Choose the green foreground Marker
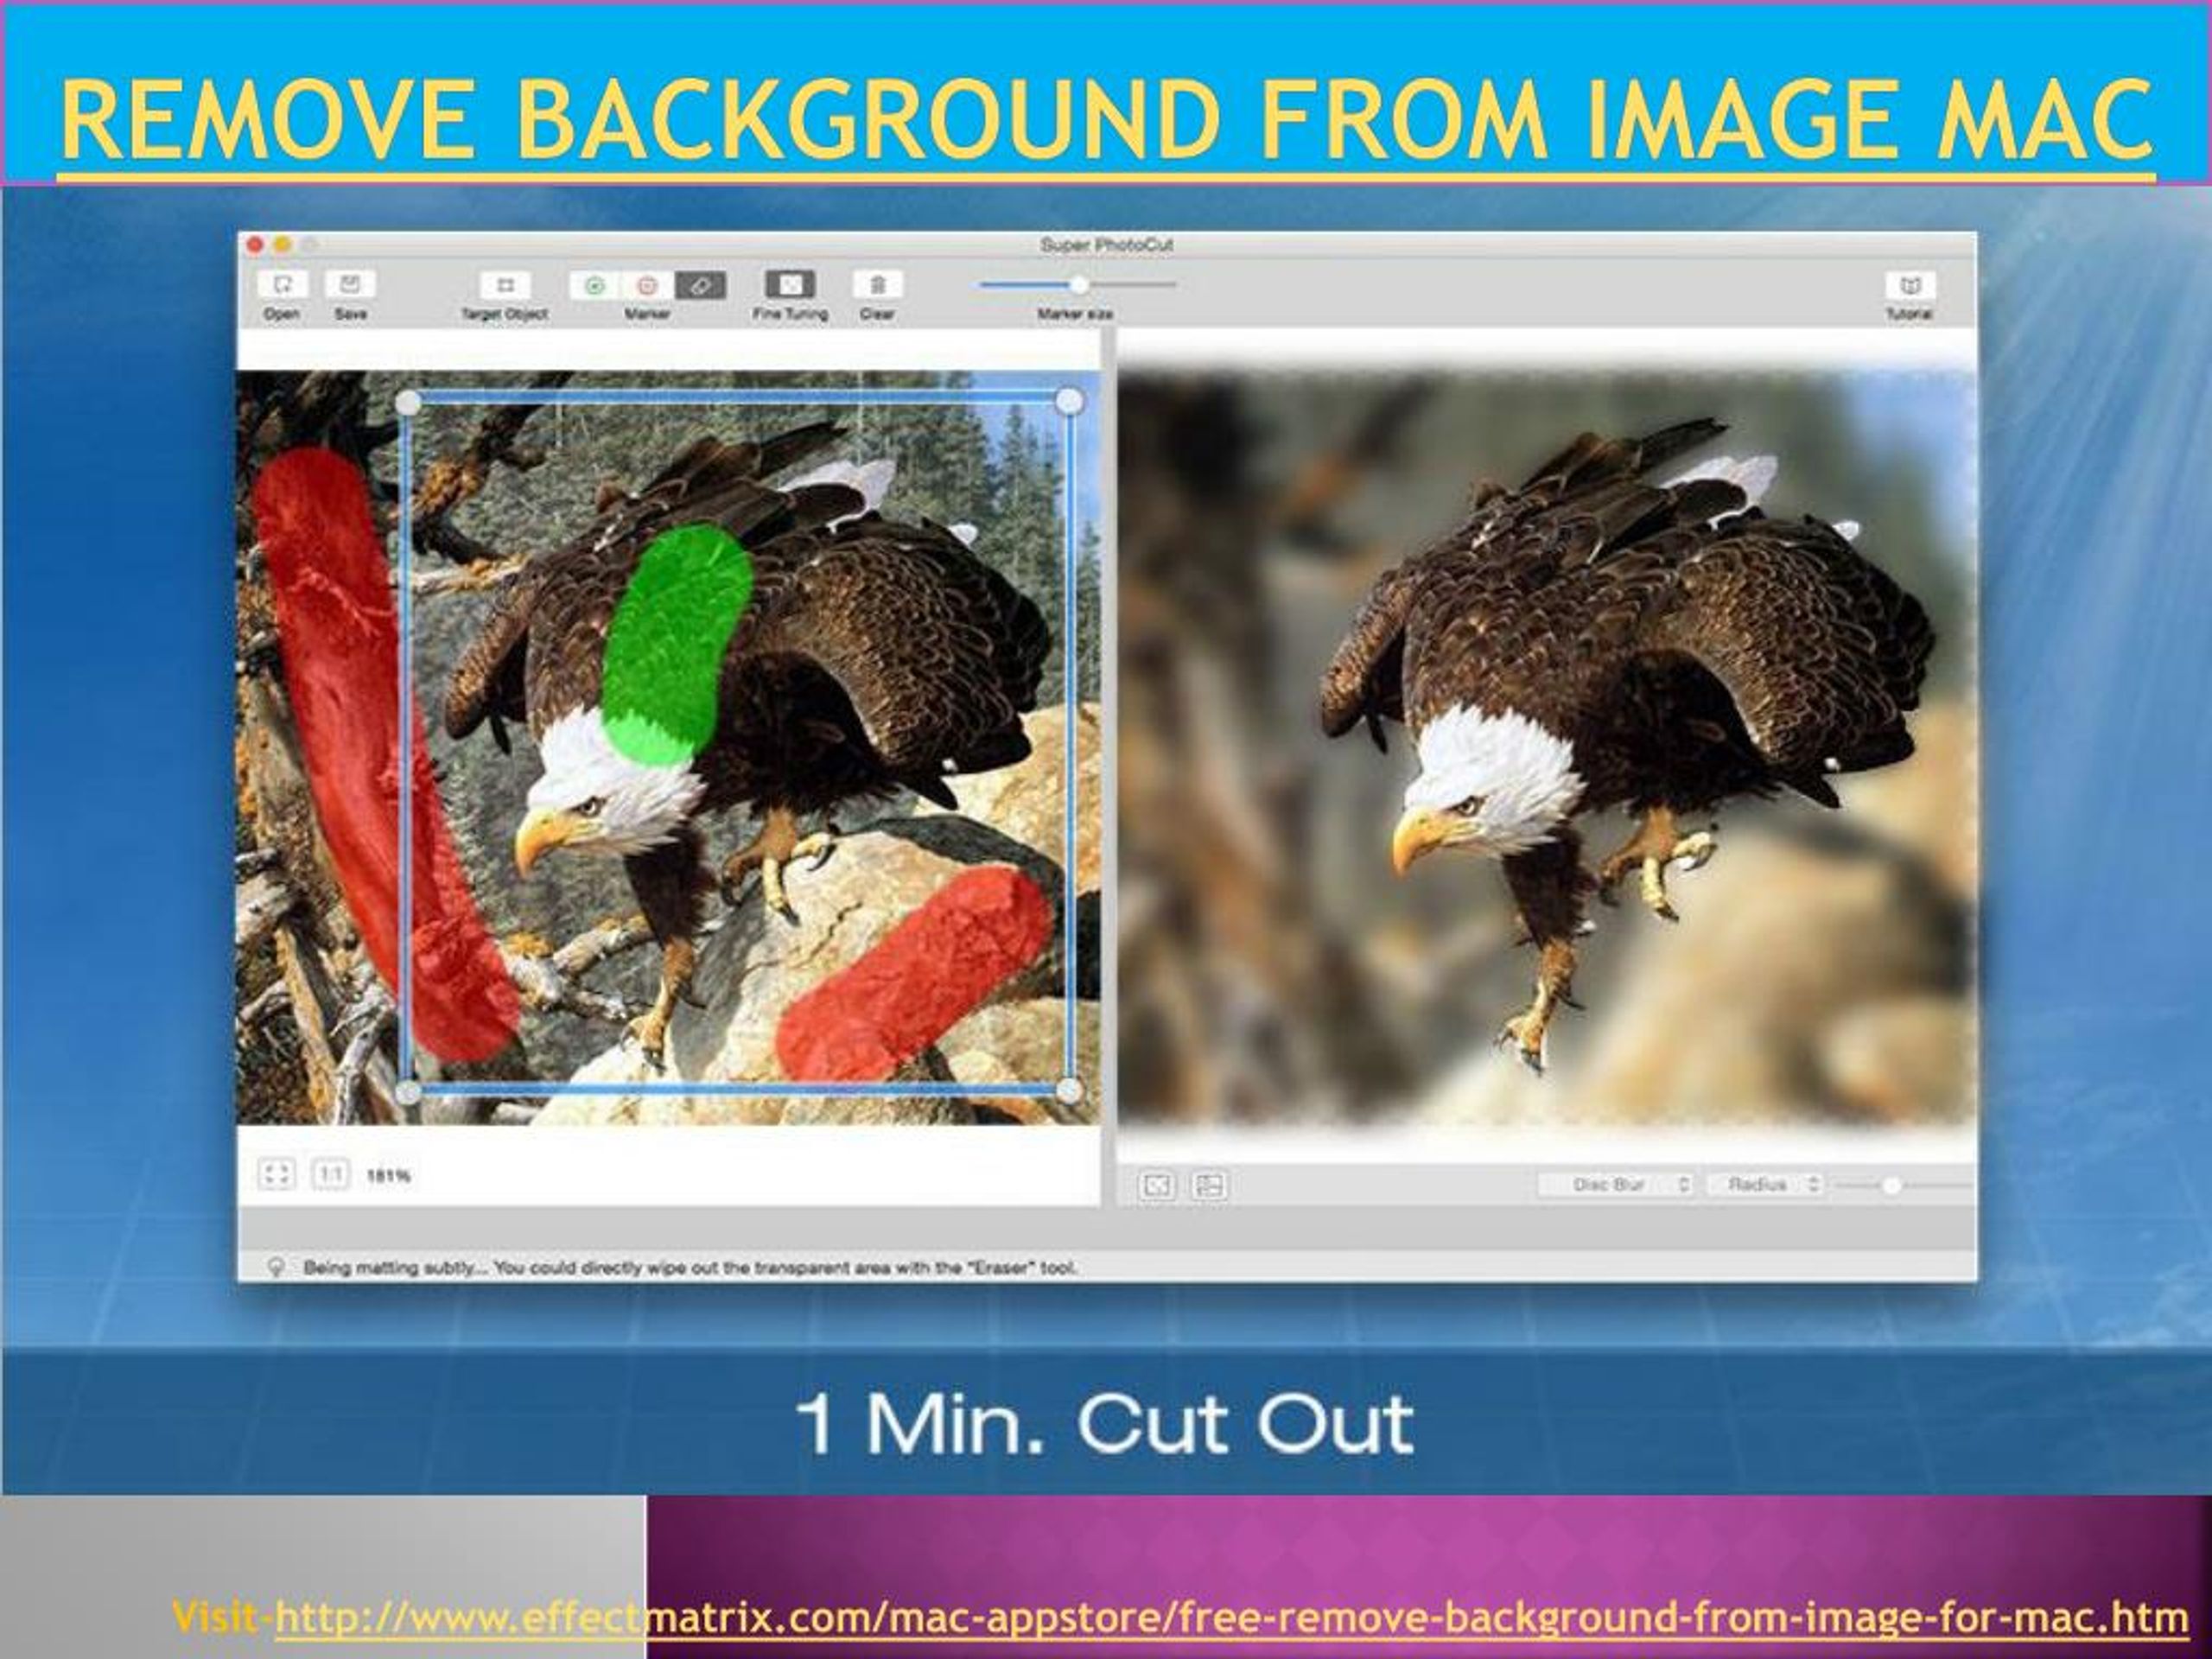This screenshot has height=1659, width=2212. (x=595, y=285)
